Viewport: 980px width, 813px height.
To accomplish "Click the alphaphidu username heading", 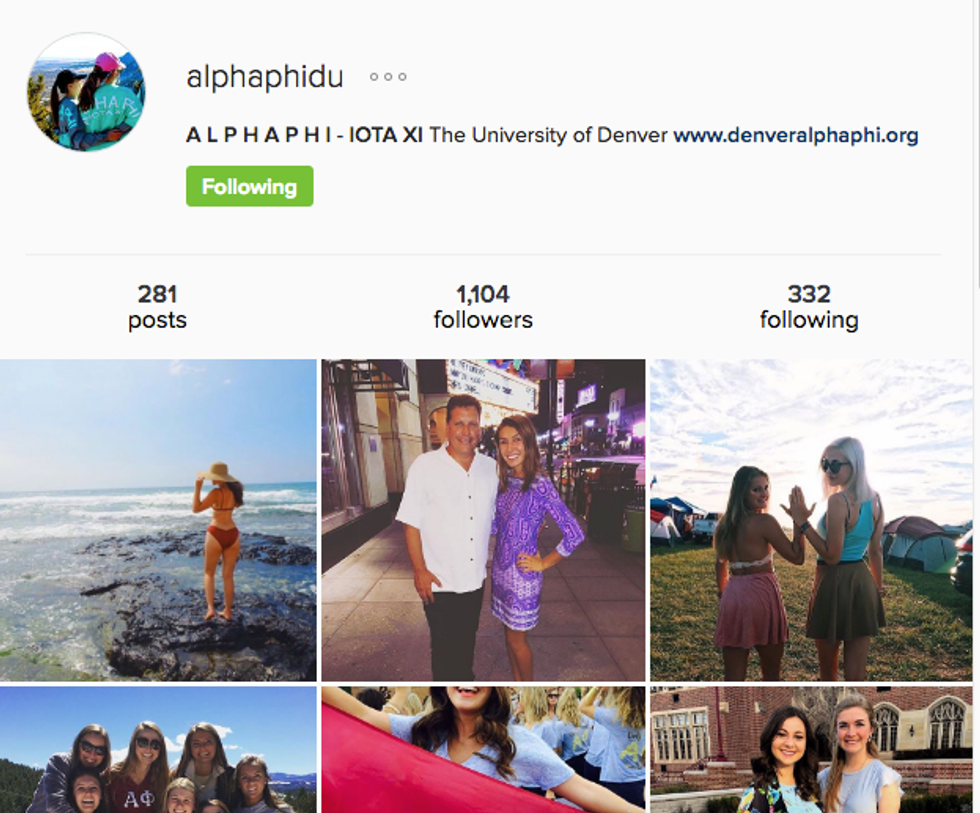I will point(265,77).
